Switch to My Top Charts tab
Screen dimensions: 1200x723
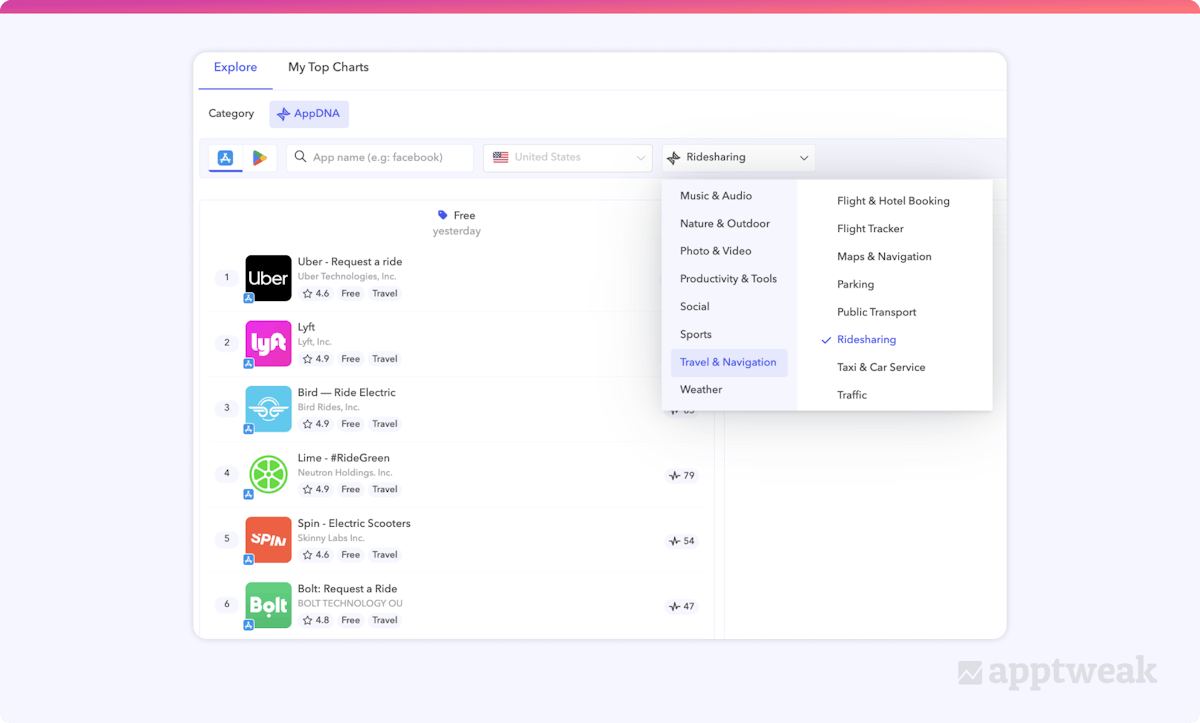[328, 67]
